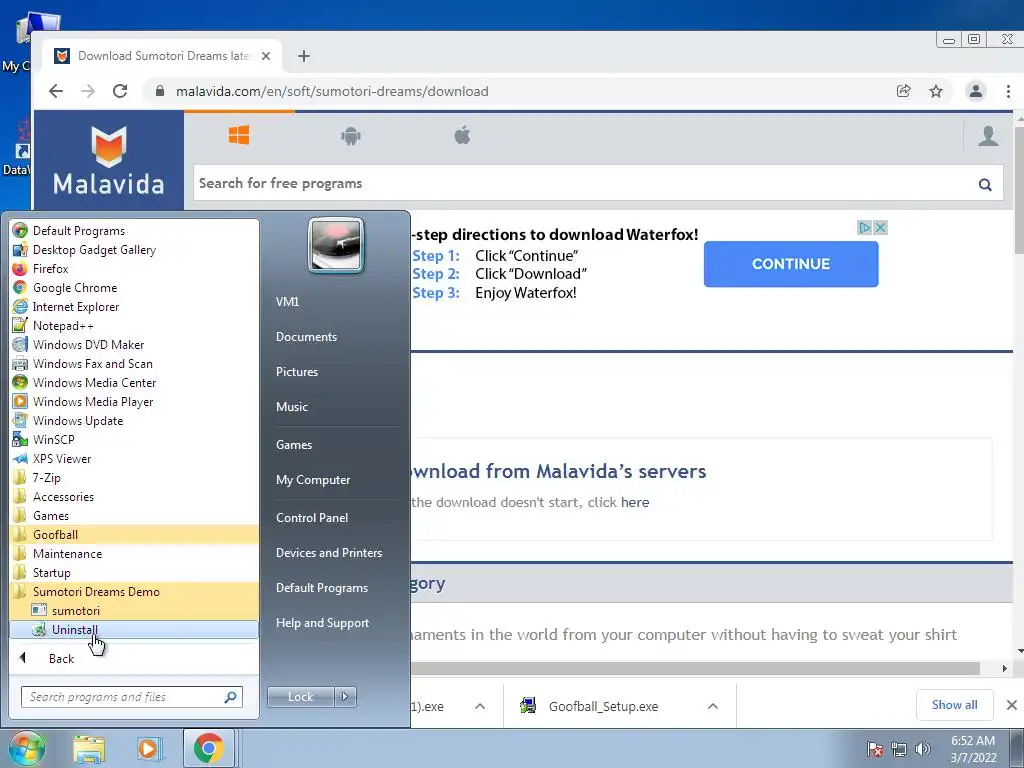Open Windows Media Player taskbar icon

point(148,748)
